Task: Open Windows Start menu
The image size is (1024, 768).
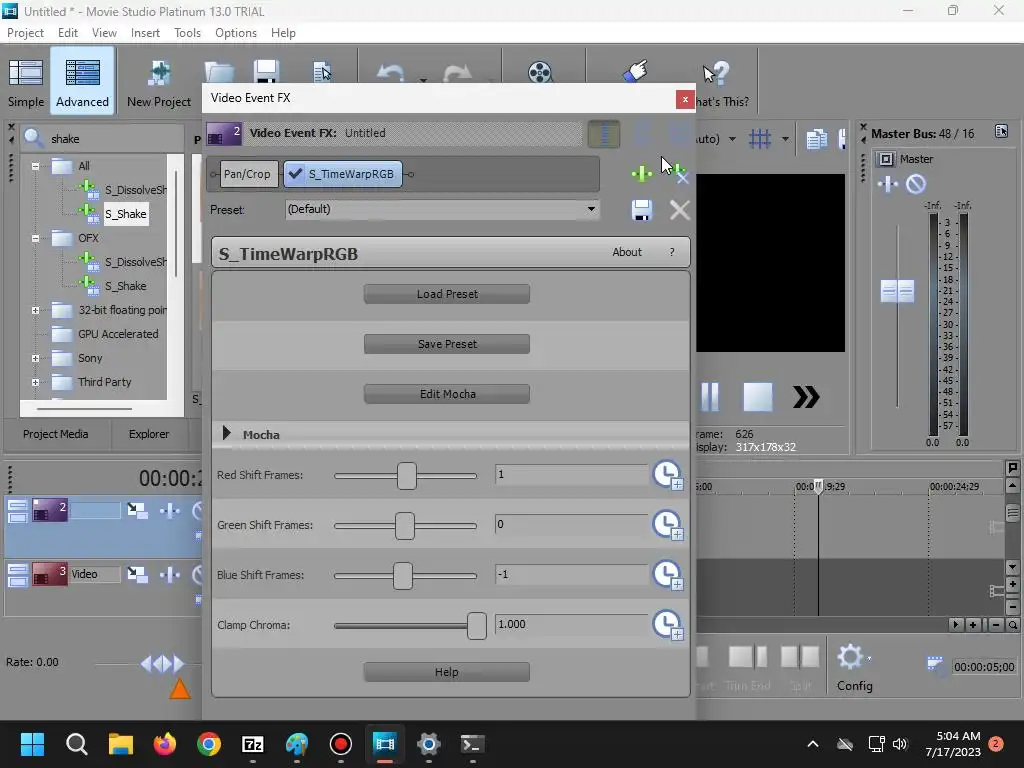Action: (x=32, y=744)
